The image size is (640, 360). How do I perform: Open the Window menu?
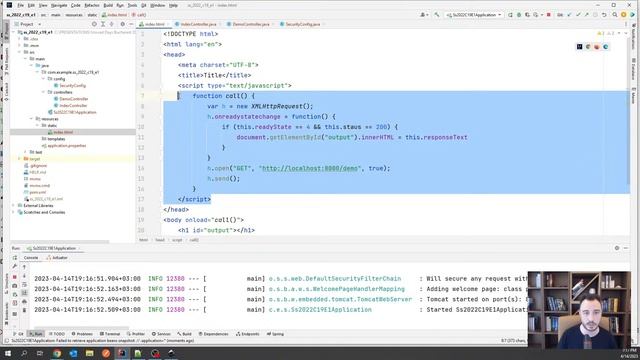[158, 5]
